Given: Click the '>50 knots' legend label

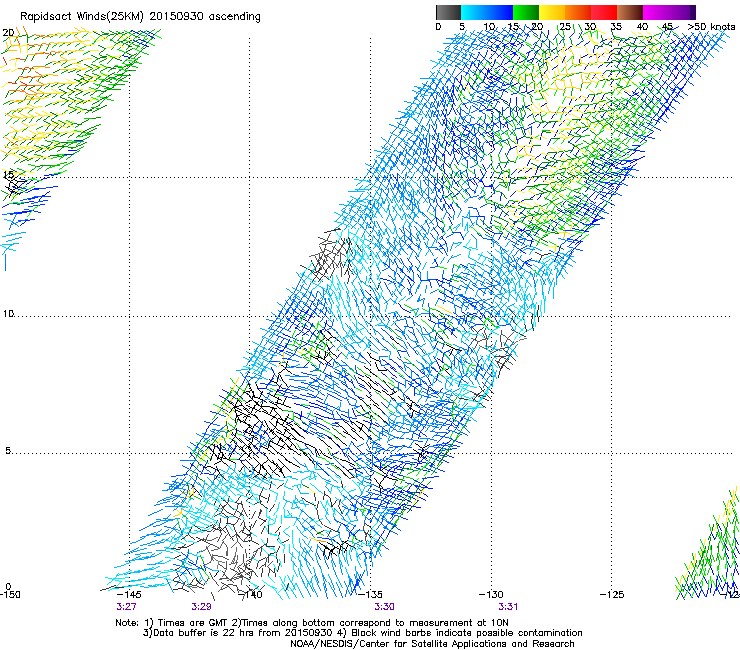Looking at the screenshot, I should pyautogui.click(x=711, y=27).
